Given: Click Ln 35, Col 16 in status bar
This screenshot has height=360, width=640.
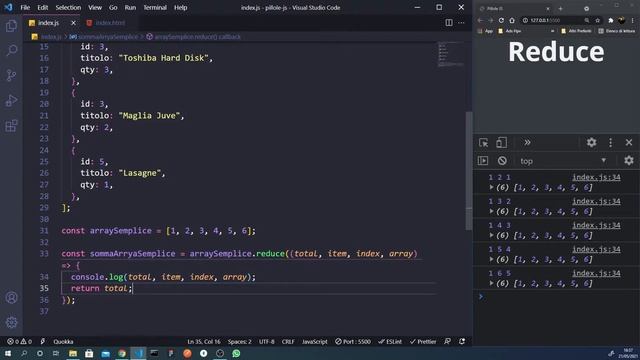Looking at the screenshot, I should (204, 342).
